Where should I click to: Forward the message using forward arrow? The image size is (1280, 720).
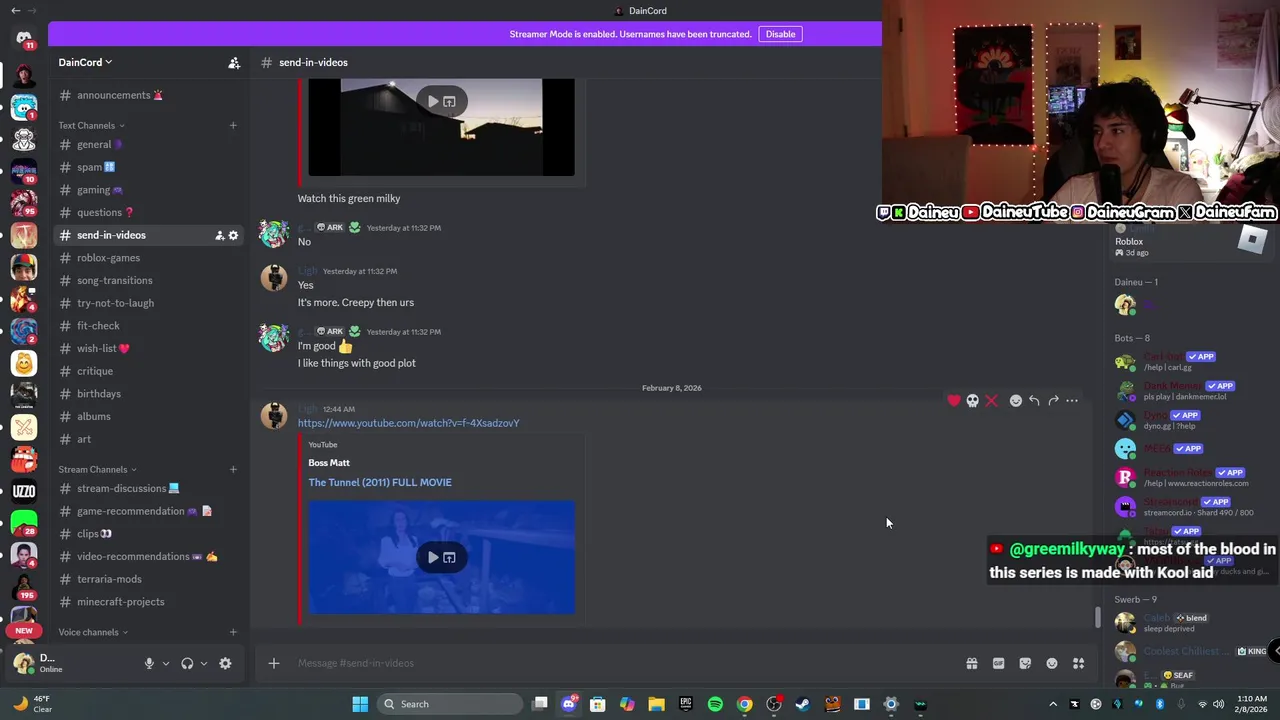[1053, 401]
